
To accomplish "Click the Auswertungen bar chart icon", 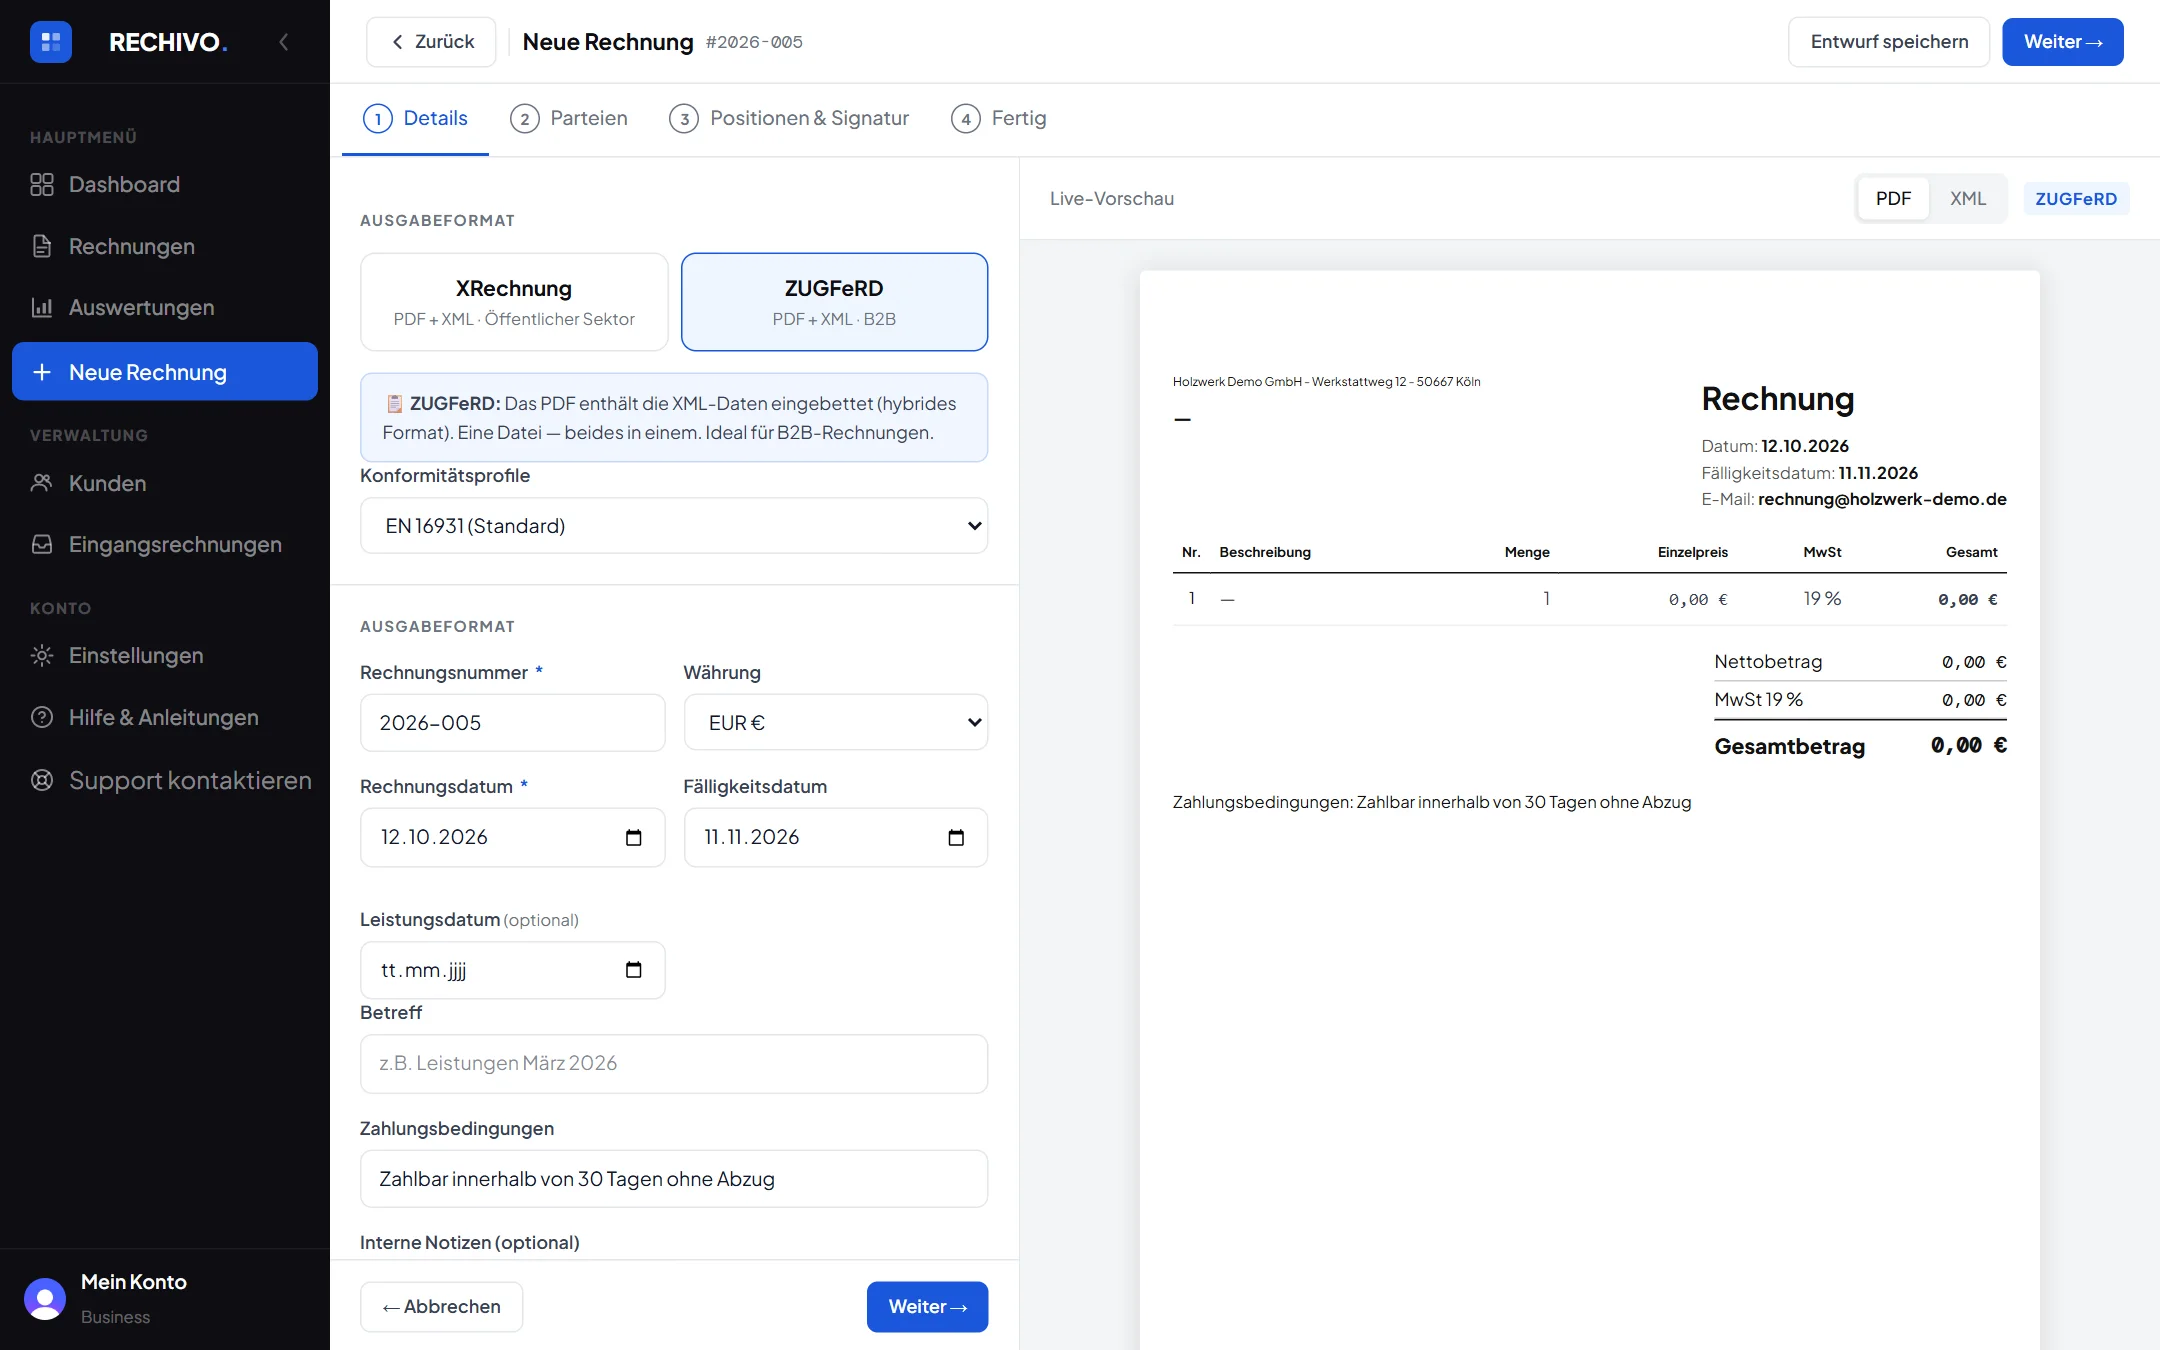I will (42, 307).
